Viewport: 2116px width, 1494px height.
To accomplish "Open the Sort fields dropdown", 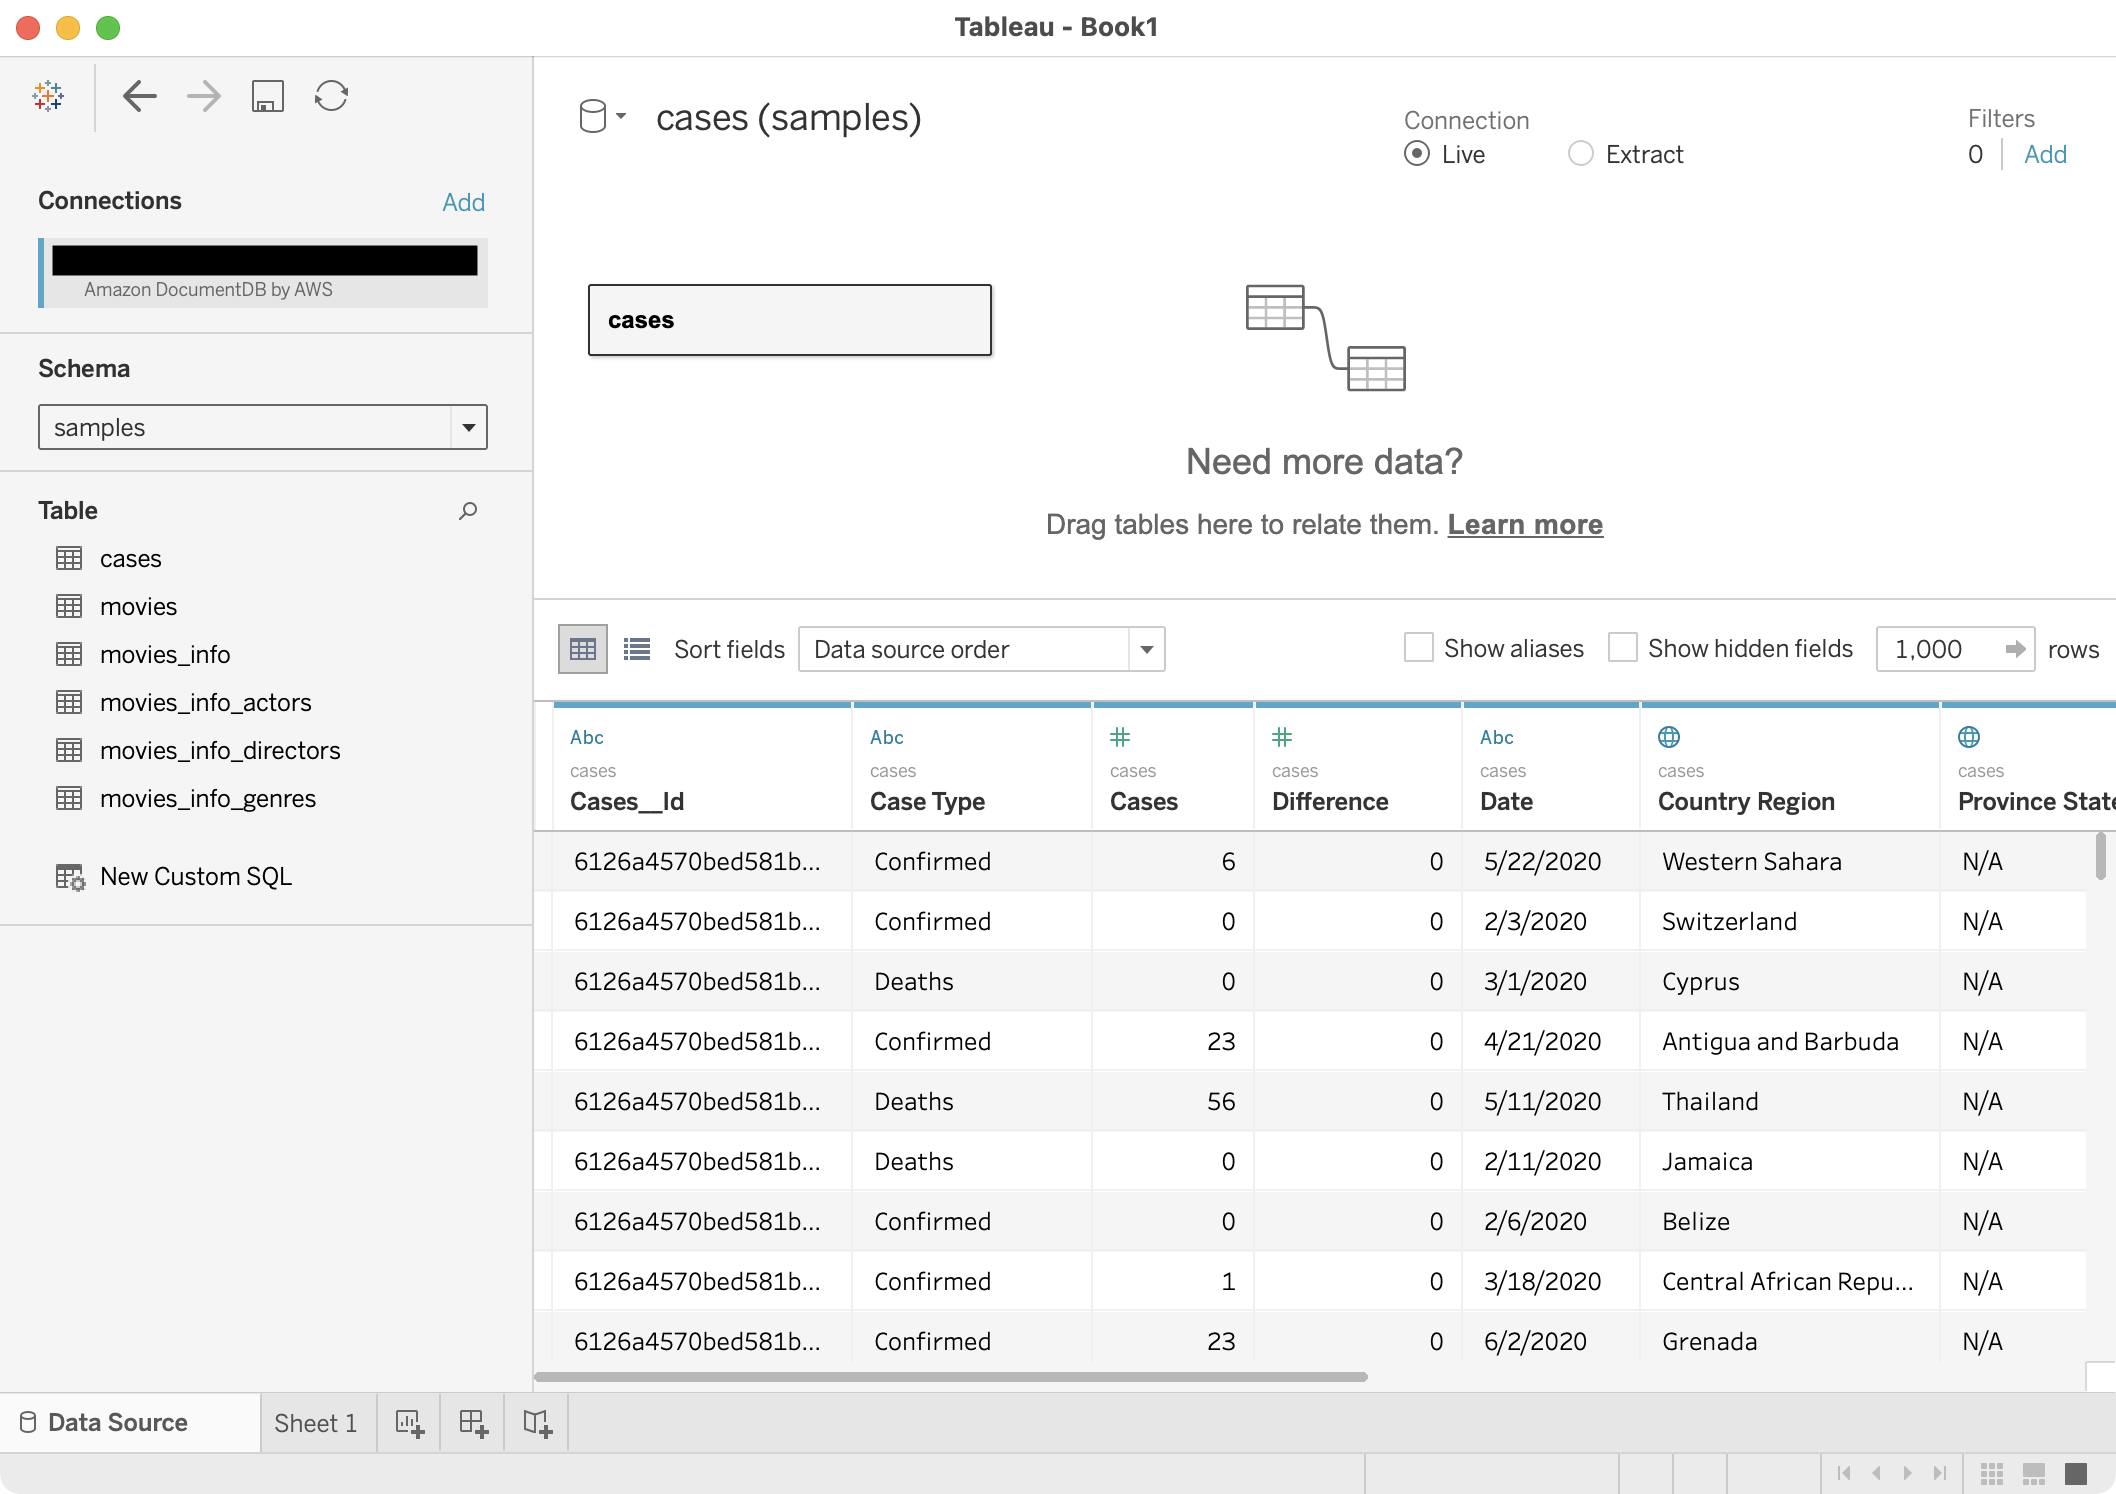I will (x=1147, y=649).
